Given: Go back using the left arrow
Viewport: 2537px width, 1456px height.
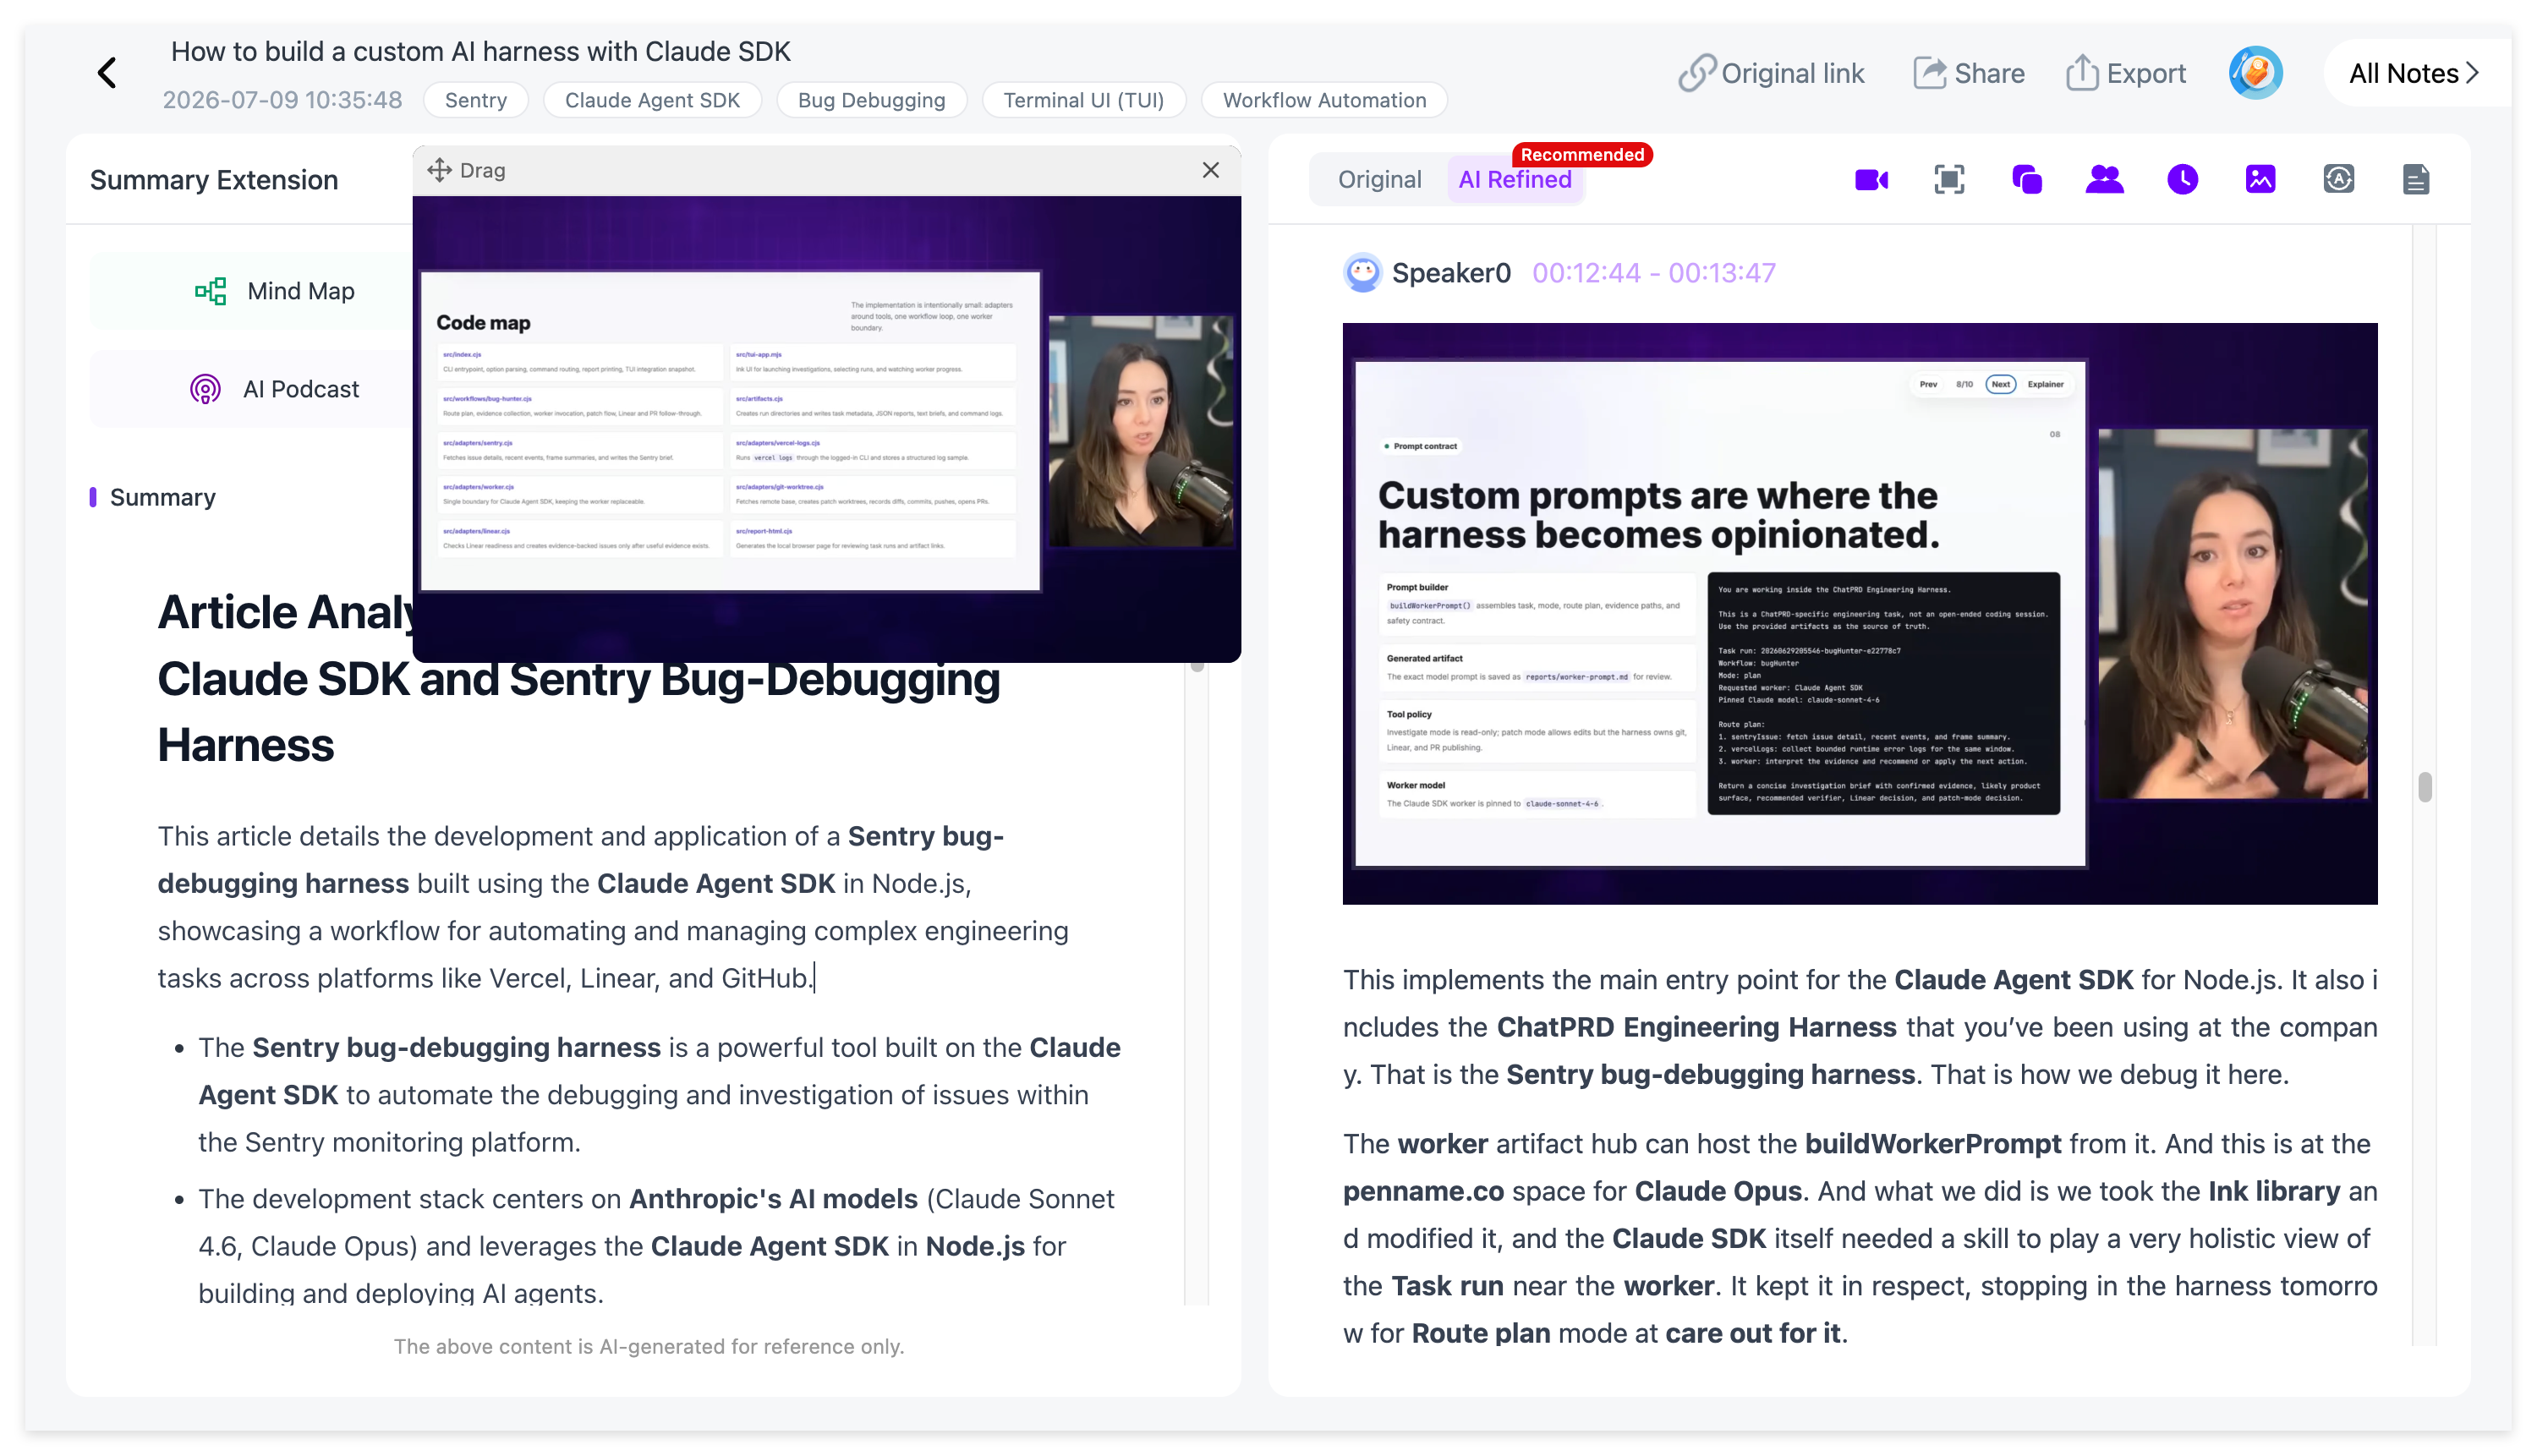Looking at the screenshot, I should pyautogui.click(x=107, y=72).
